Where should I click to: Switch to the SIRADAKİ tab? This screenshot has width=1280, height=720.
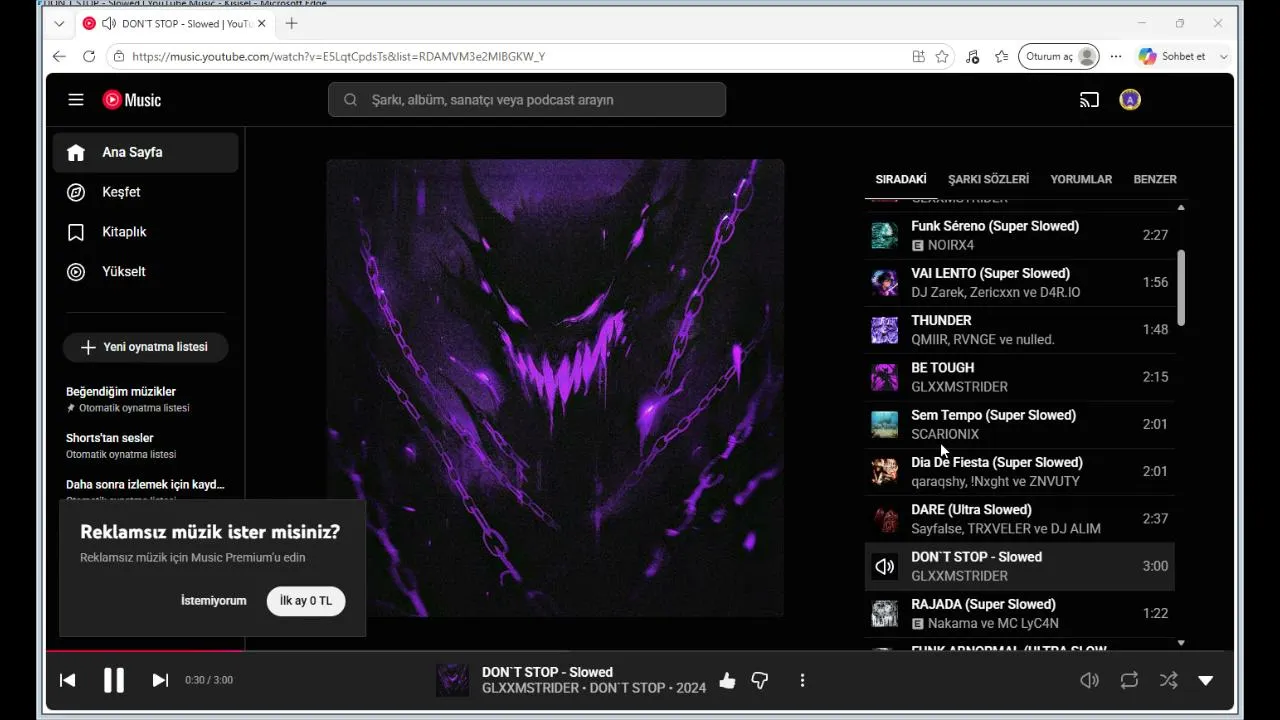901,179
